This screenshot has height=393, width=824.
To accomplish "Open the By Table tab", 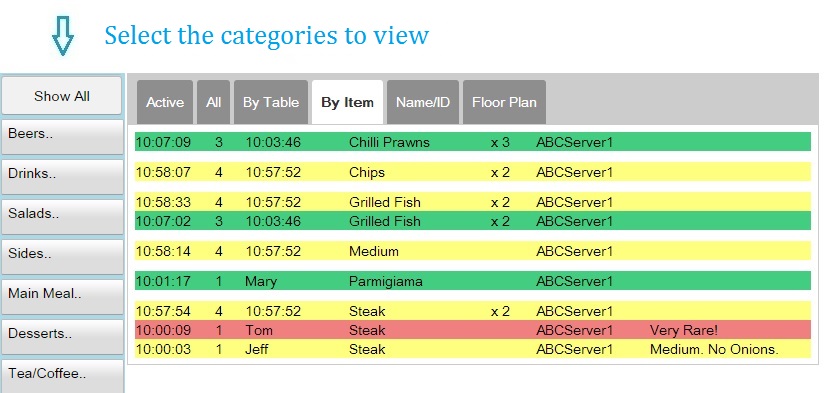I will pyautogui.click(x=271, y=102).
